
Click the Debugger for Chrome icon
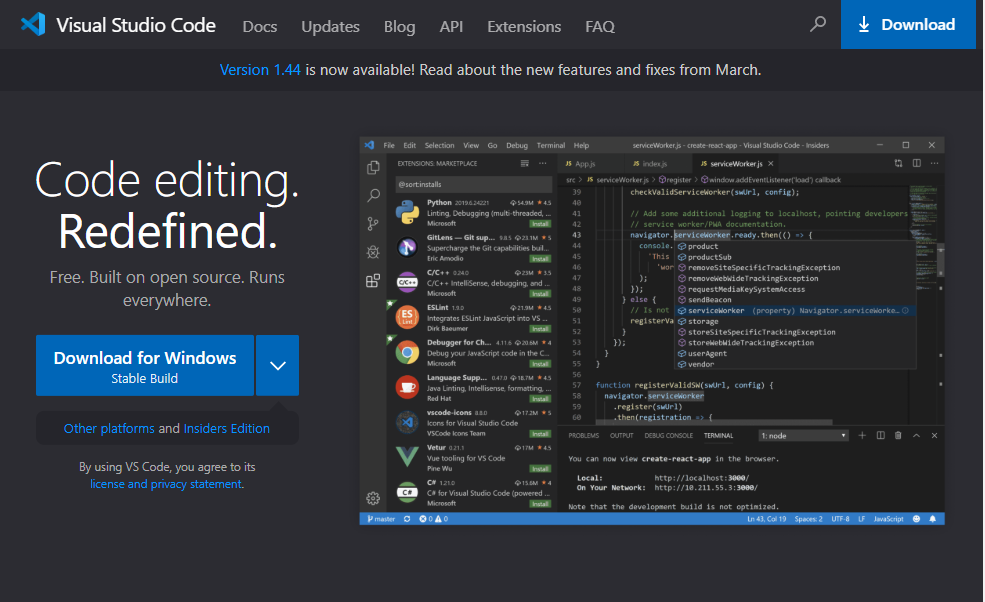click(x=407, y=353)
